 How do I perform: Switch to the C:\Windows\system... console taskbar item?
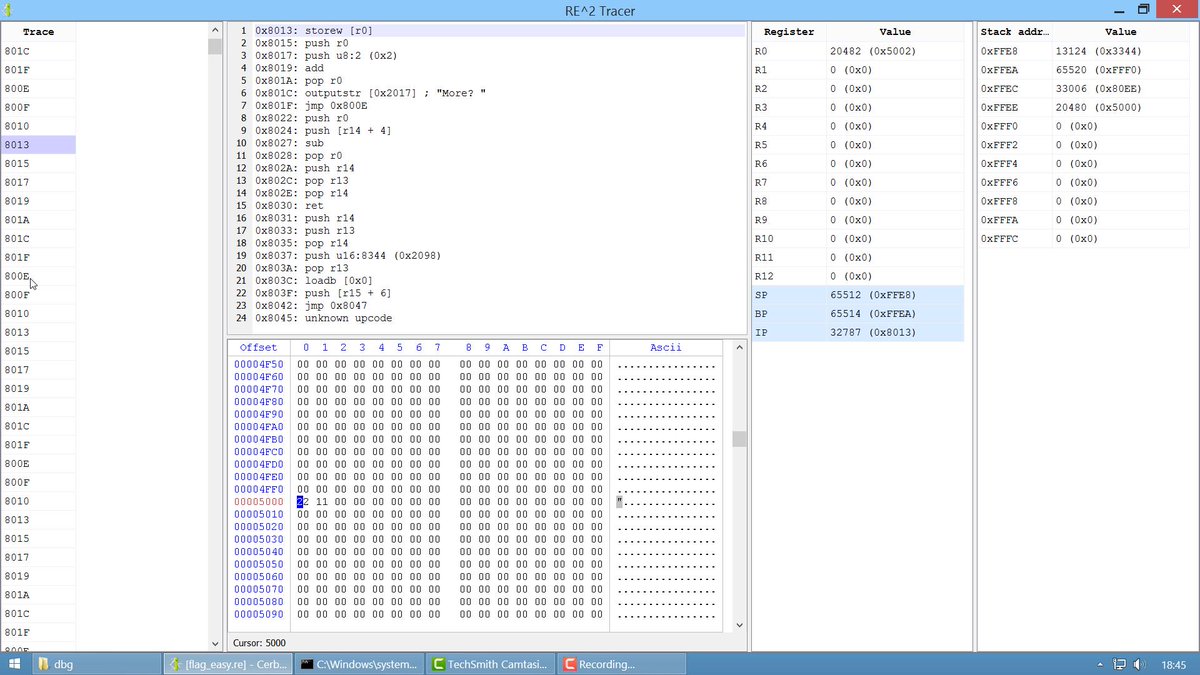pyautogui.click(x=361, y=664)
